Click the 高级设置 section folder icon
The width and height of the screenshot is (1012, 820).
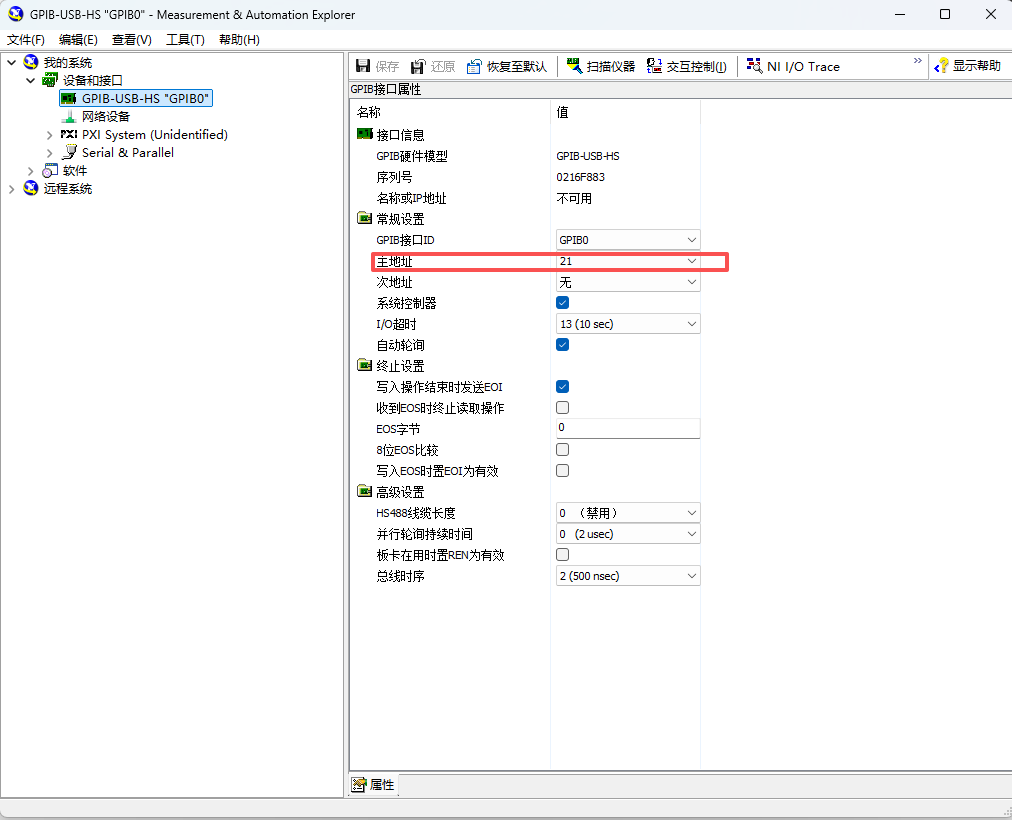click(x=365, y=492)
